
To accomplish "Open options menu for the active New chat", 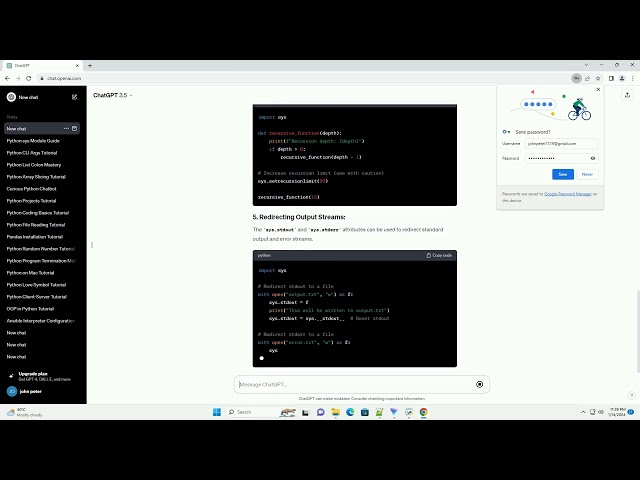I will (66, 129).
